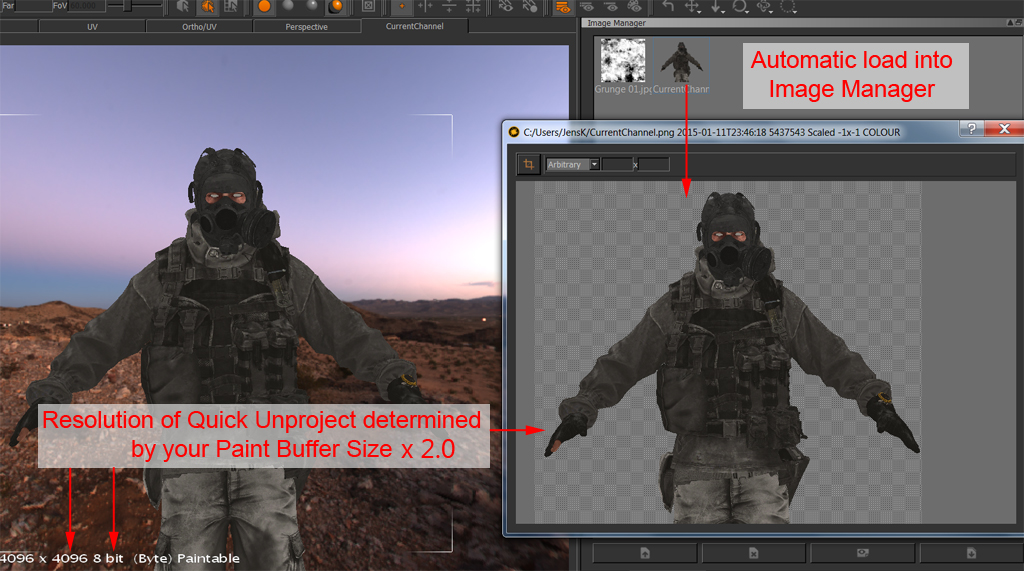Select the flat orange lighting sphere icon
Screen dimensions: 1024x571
tap(264, 6)
